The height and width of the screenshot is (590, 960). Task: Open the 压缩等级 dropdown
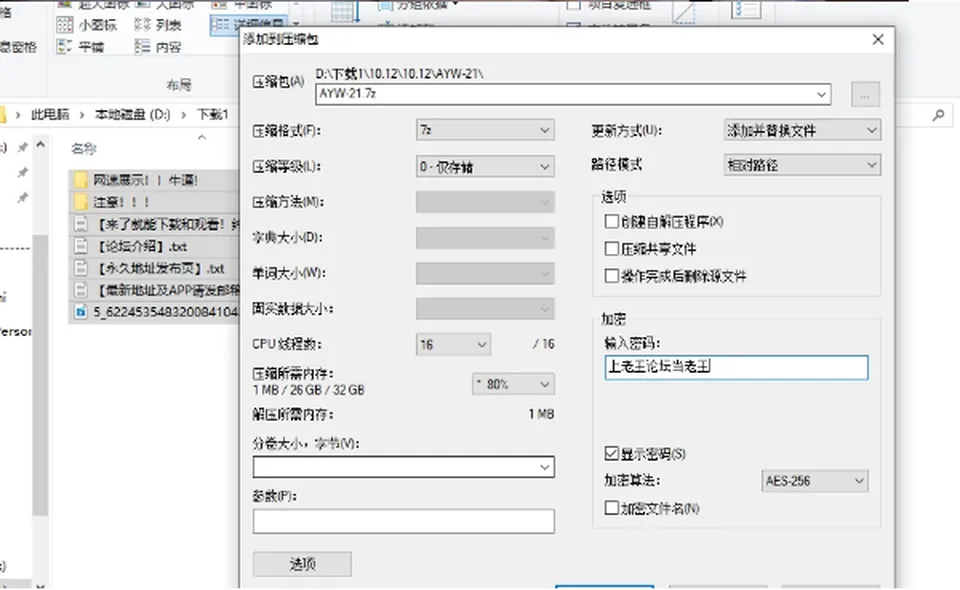(485, 166)
